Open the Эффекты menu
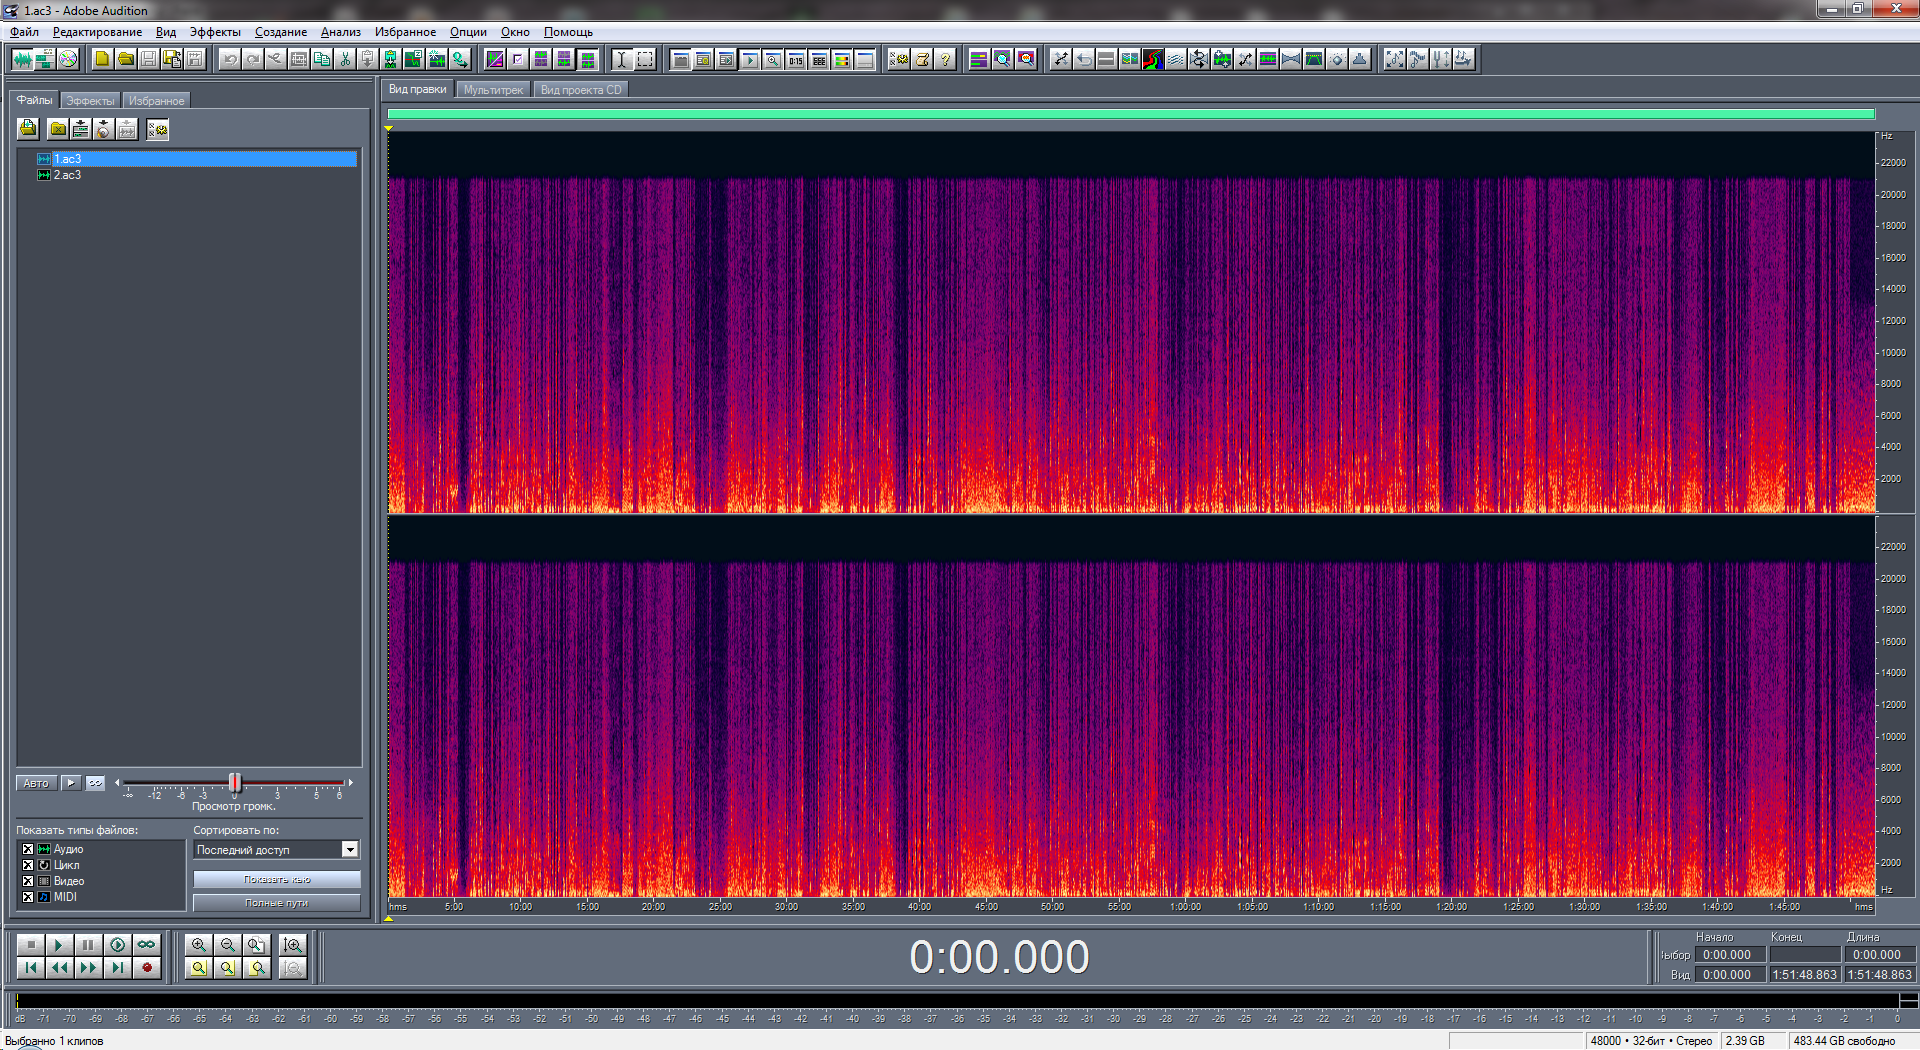 (x=215, y=32)
